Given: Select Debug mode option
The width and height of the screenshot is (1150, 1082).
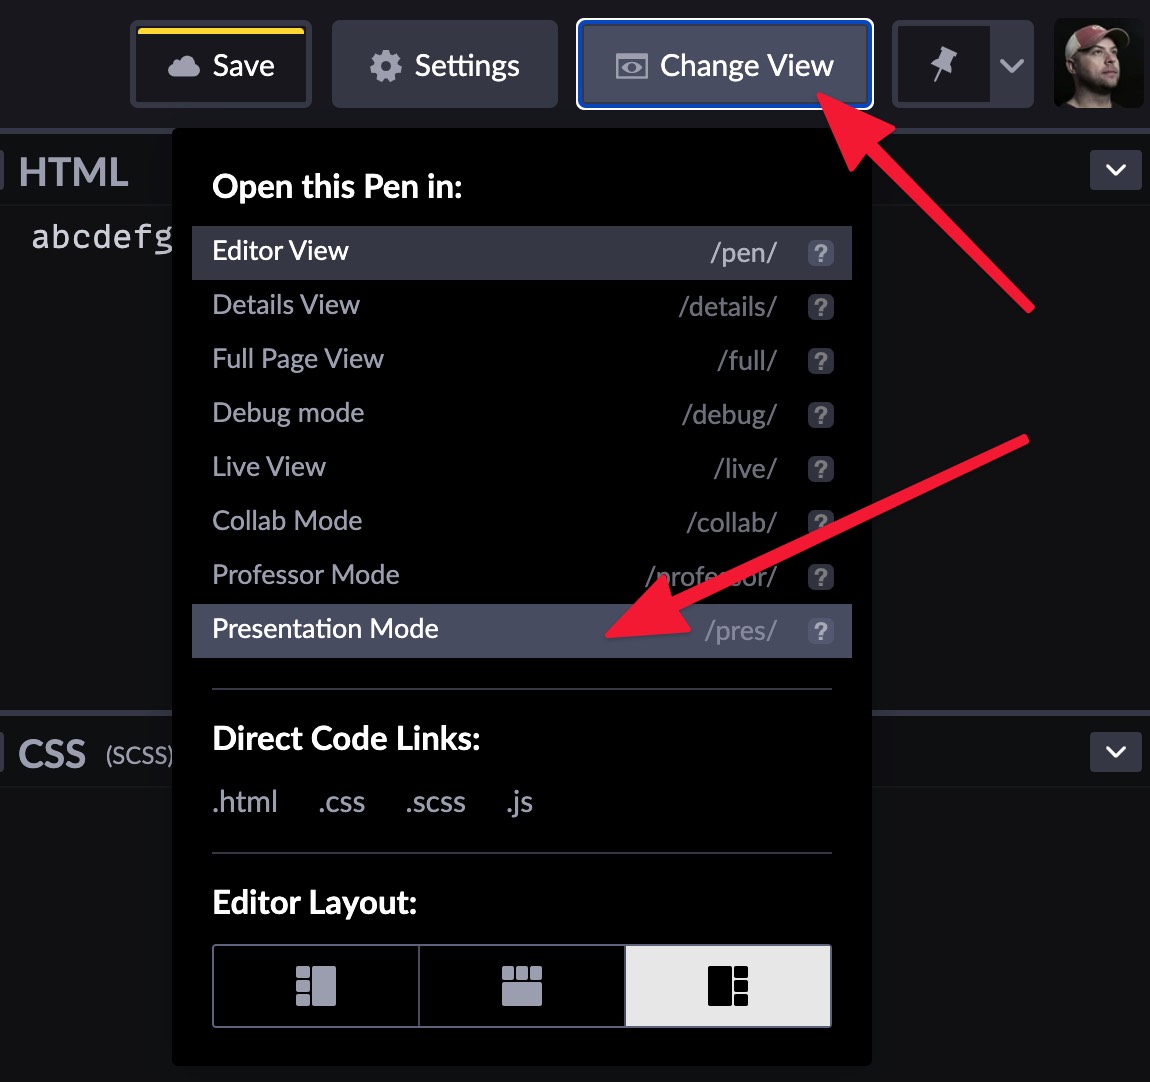Looking at the screenshot, I should pos(521,414).
